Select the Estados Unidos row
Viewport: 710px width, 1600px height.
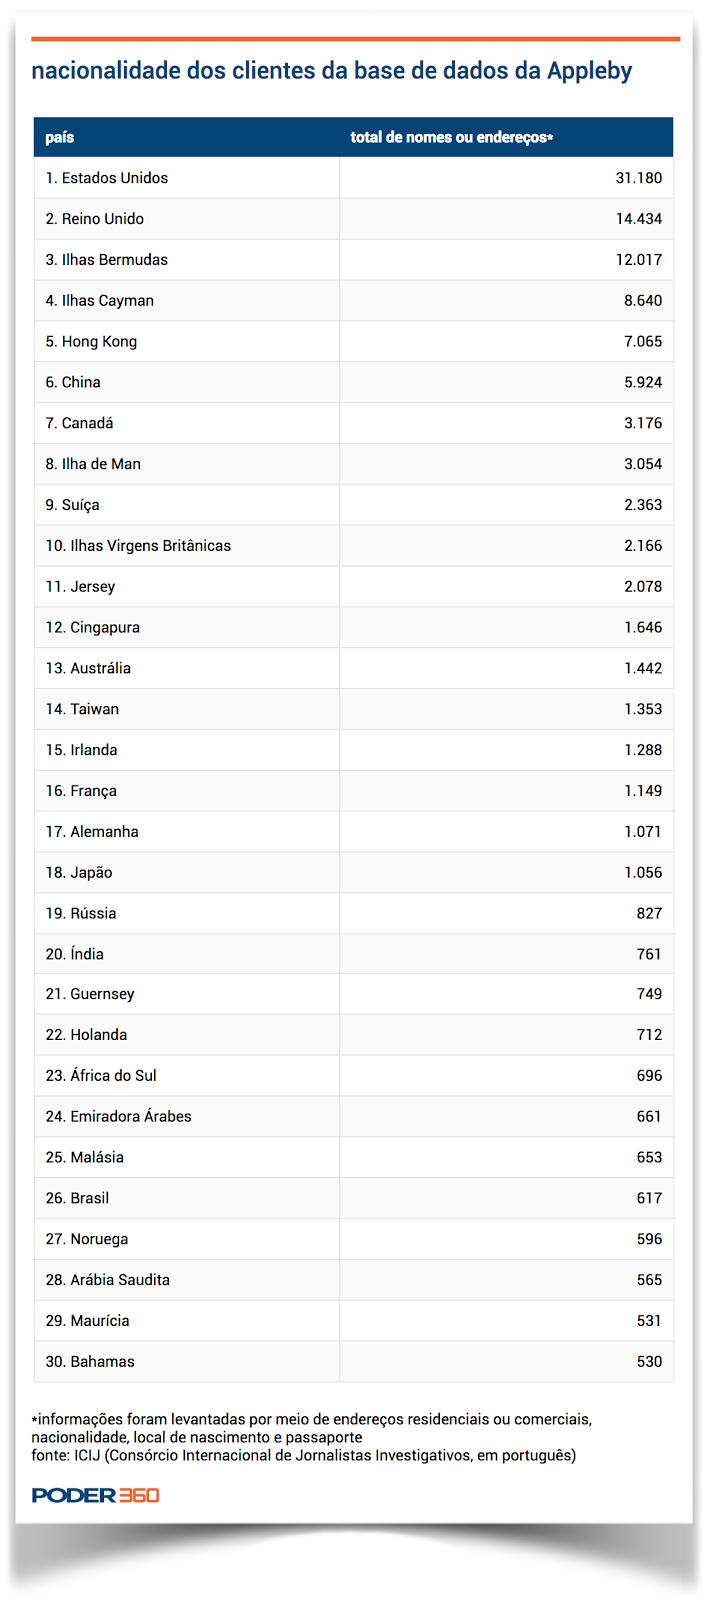[354, 178]
